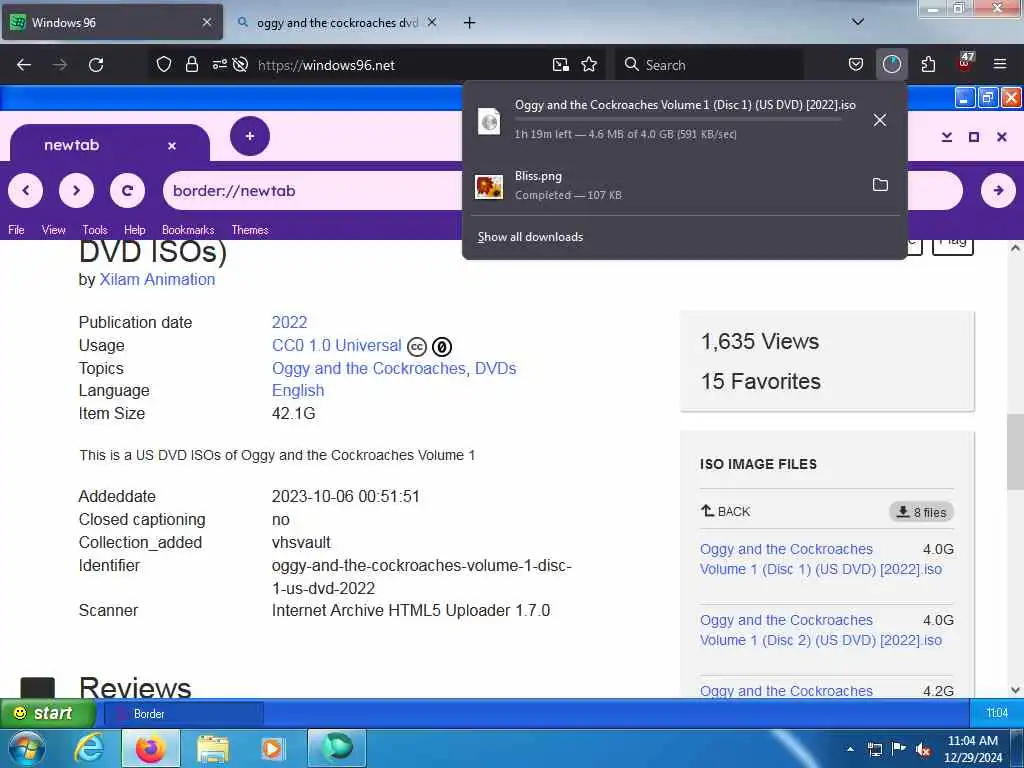Download all 8 files
Image resolution: width=1024 pixels, height=768 pixels.
point(921,512)
